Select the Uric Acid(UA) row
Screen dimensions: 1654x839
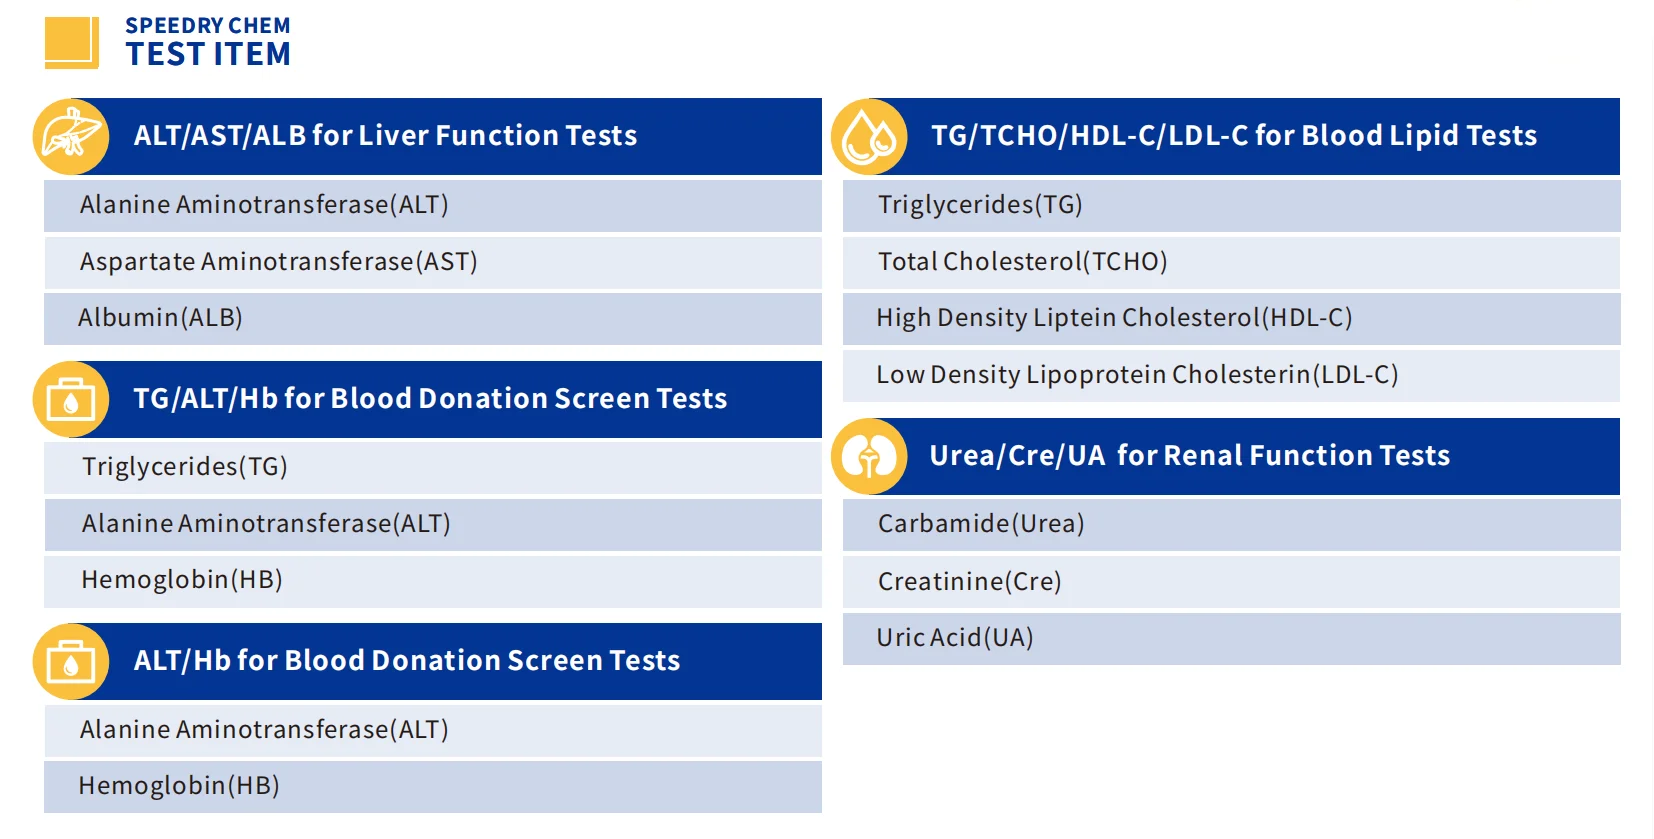point(1231,638)
